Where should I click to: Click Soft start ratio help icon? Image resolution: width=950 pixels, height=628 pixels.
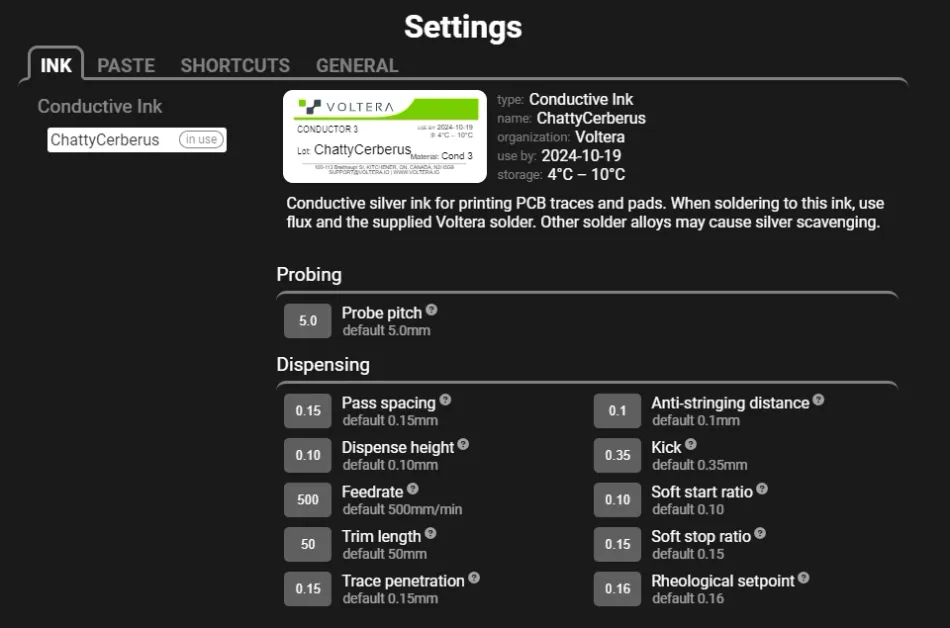(762, 489)
